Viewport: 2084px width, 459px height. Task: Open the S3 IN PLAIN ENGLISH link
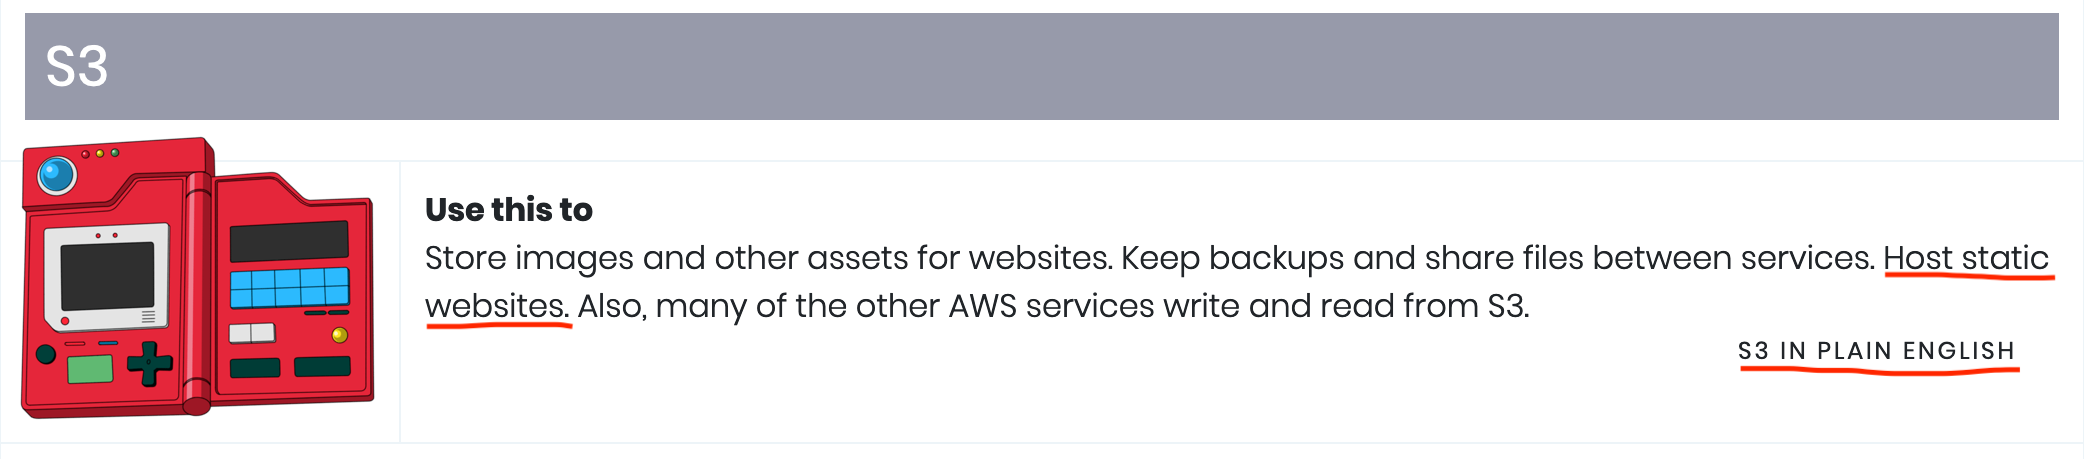point(1876,351)
